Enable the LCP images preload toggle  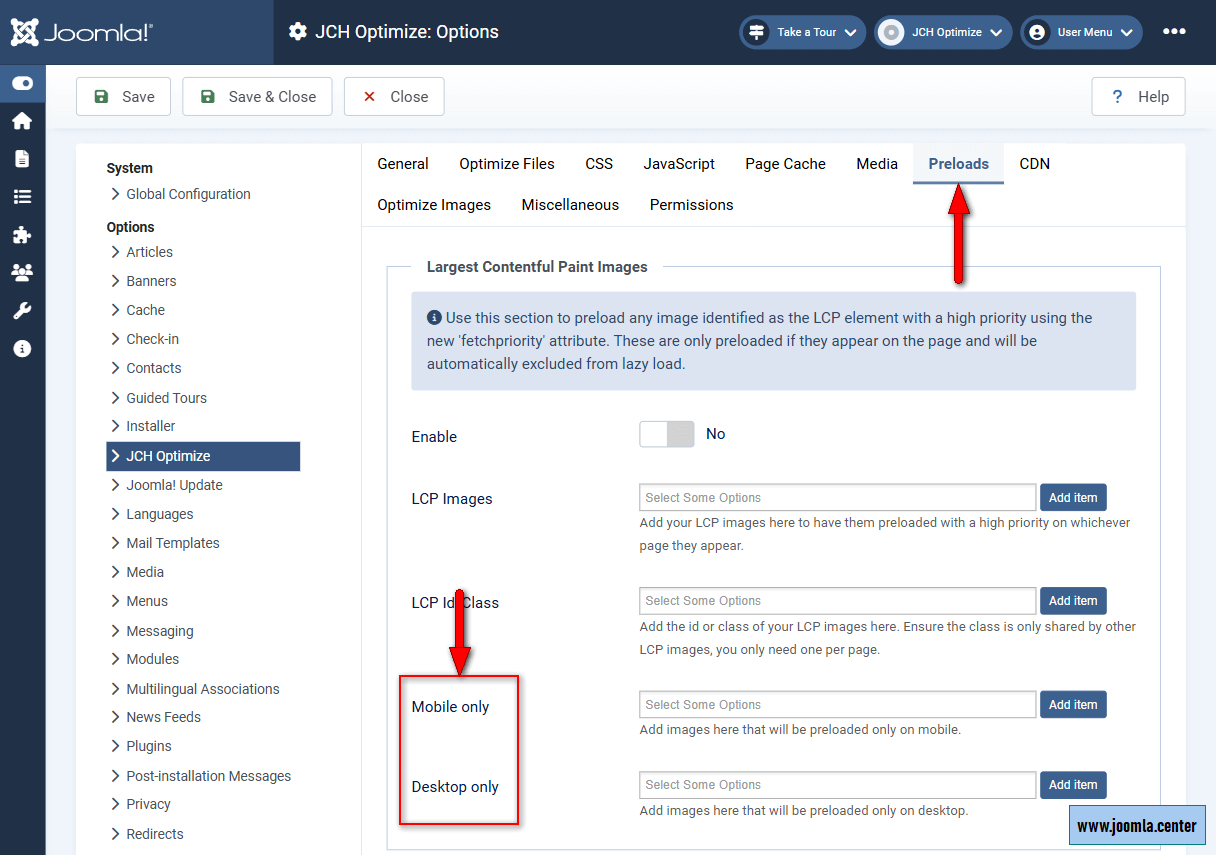(666, 434)
